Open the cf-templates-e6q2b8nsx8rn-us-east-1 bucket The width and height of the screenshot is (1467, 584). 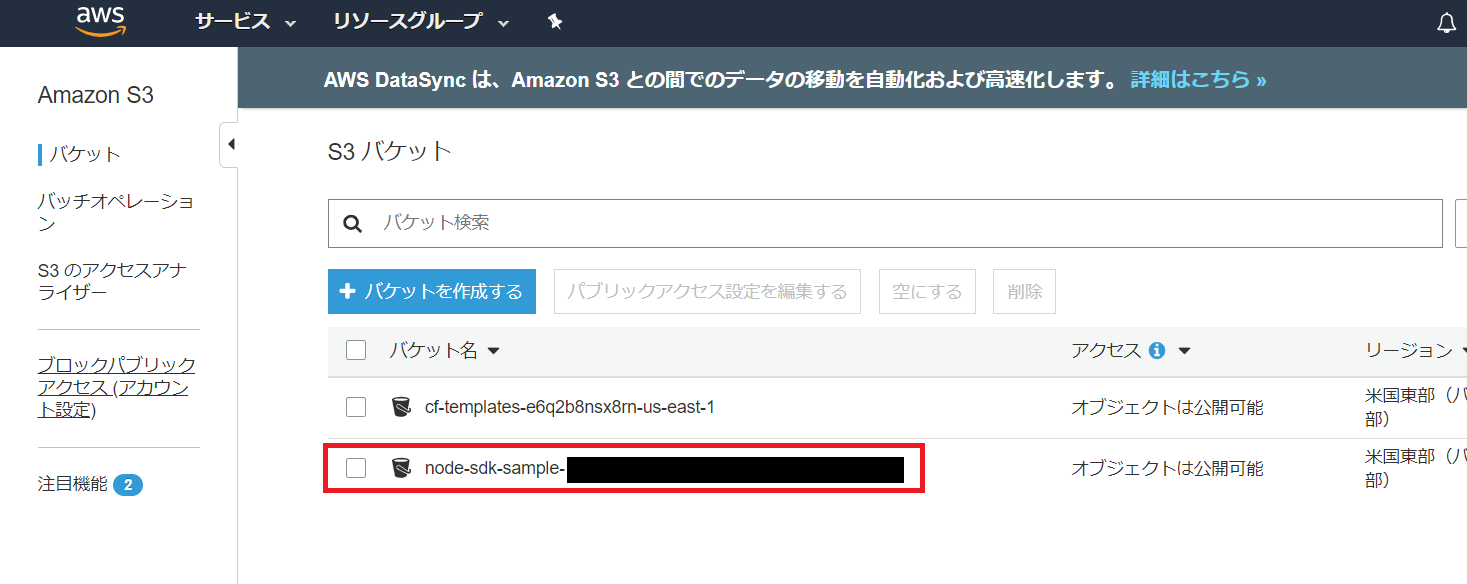point(569,407)
